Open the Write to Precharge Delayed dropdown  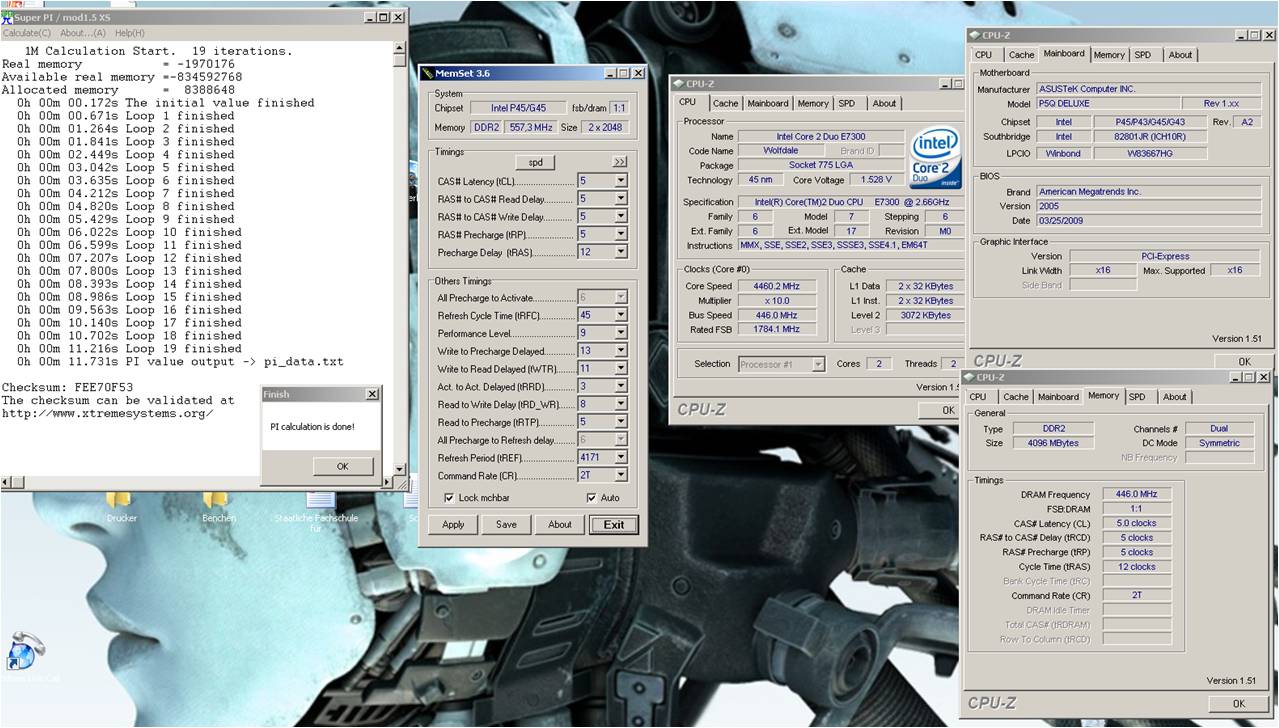[621, 351]
